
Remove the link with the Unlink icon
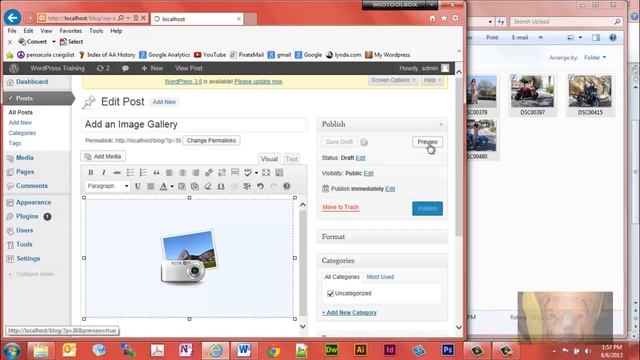222,173
